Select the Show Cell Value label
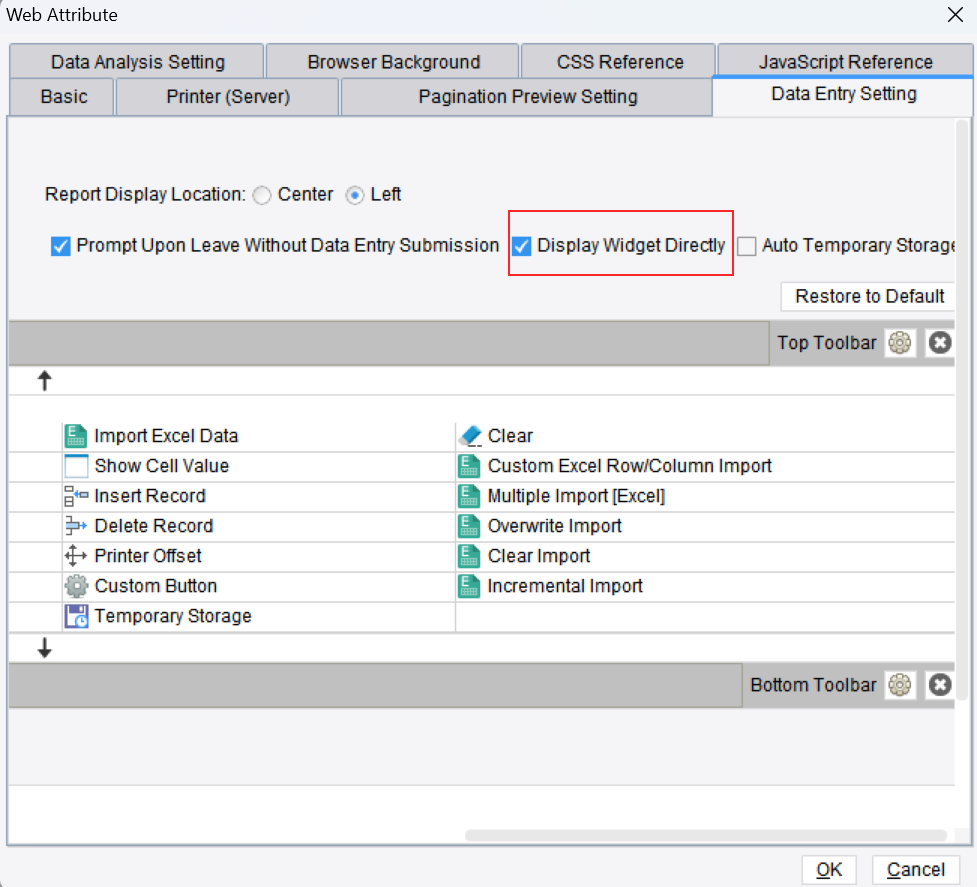Image resolution: width=977 pixels, height=887 pixels. [161, 466]
